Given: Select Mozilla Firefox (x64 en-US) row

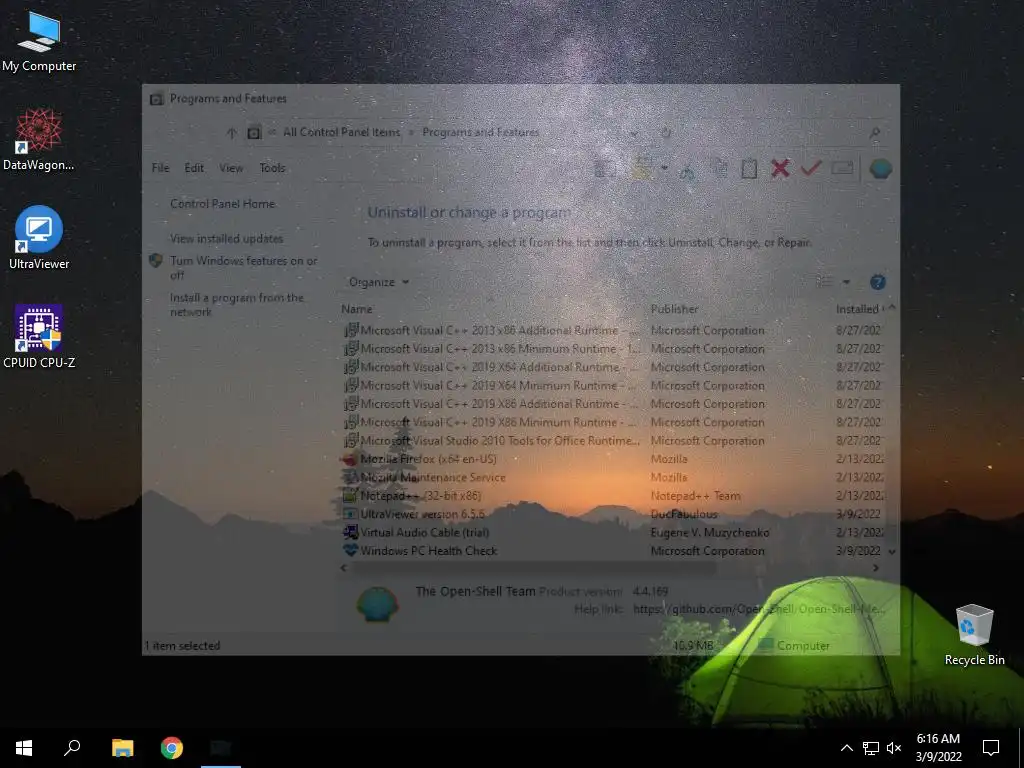Looking at the screenshot, I should [x=613, y=459].
